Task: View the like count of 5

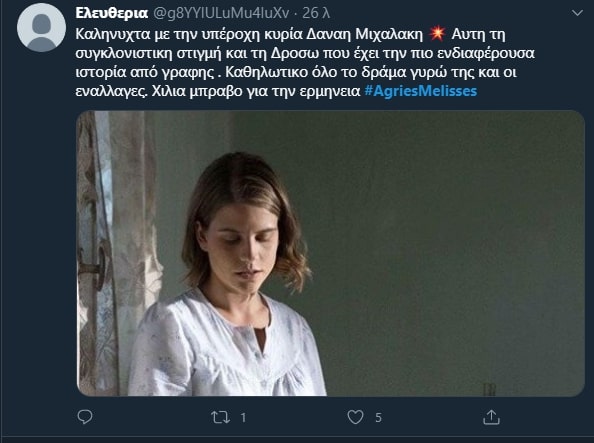Action: tap(378, 418)
